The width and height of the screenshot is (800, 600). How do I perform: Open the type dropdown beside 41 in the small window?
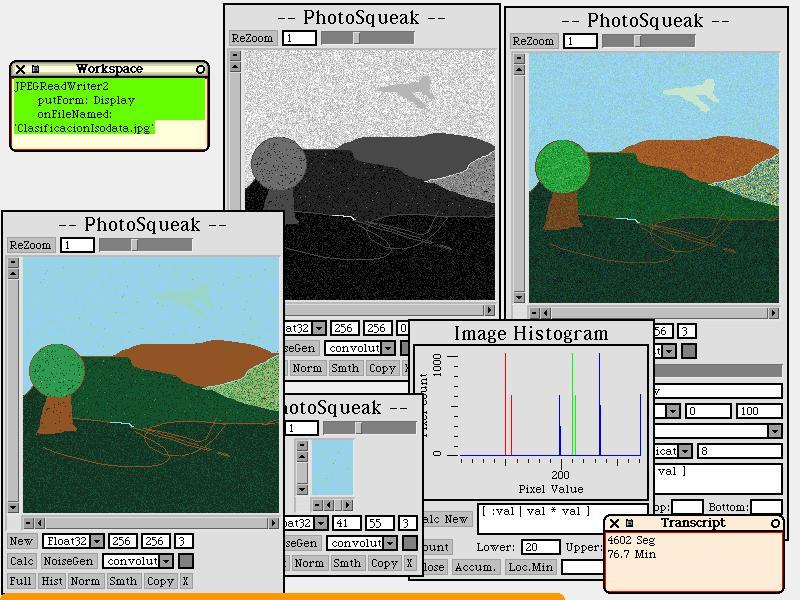tap(321, 523)
